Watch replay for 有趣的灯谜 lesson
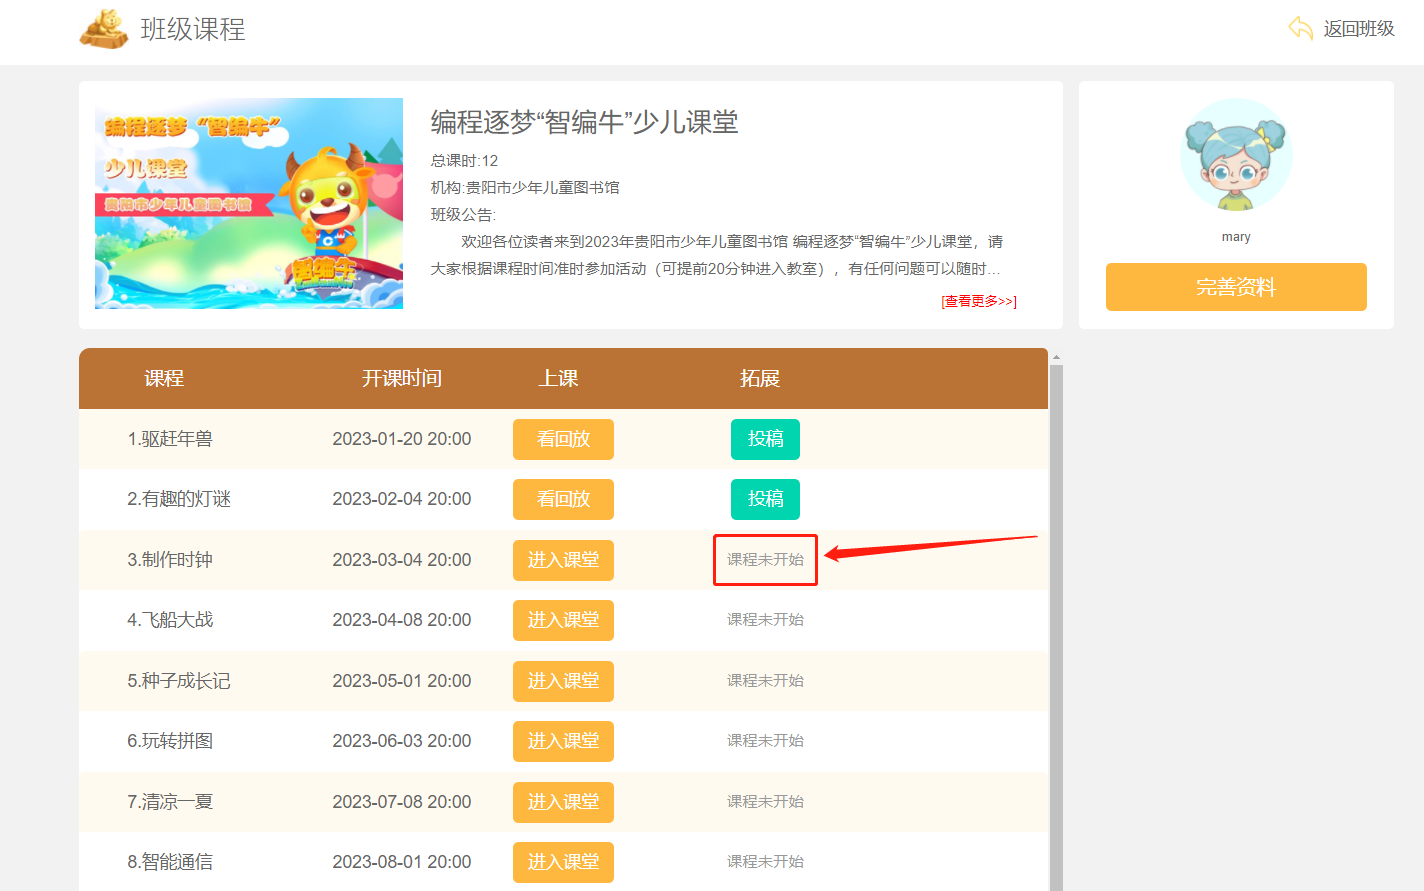The image size is (1424, 891). tap(563, 499)
